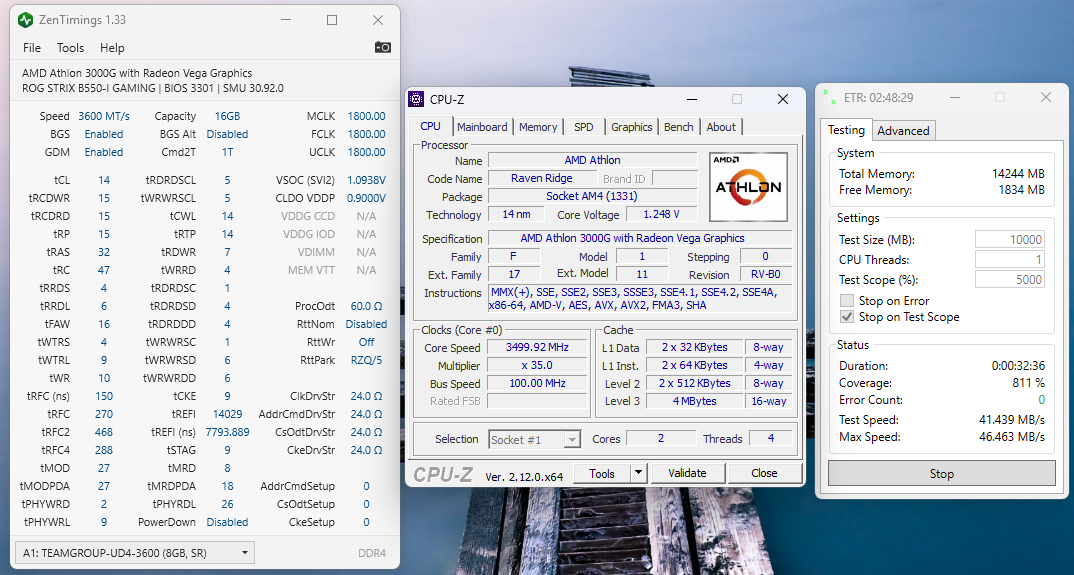This screenshot has width=1074, height=575.
Task: Click the ZenTimings app logo icon
Action: [25, 20]
